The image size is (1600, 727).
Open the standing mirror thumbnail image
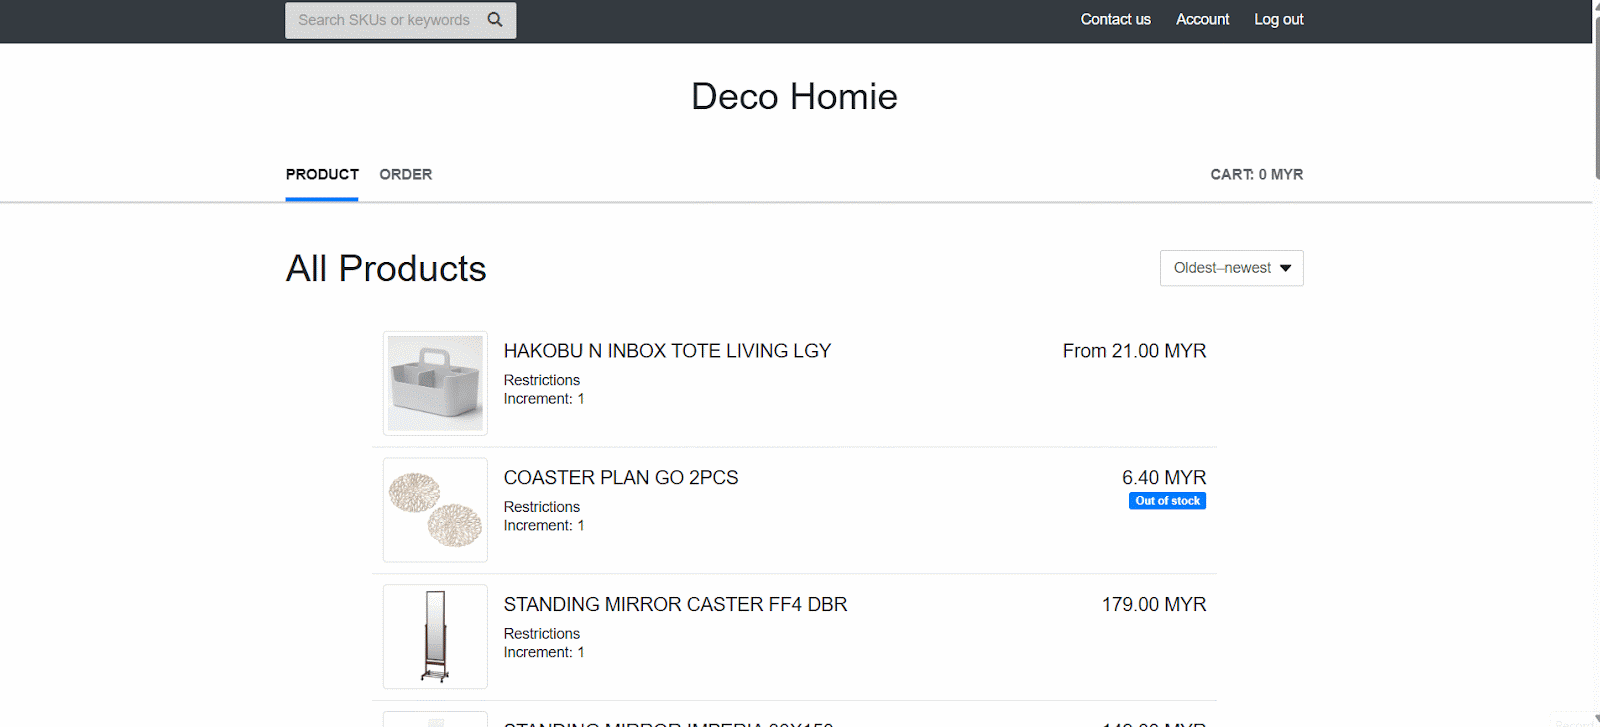coord(435,637)
